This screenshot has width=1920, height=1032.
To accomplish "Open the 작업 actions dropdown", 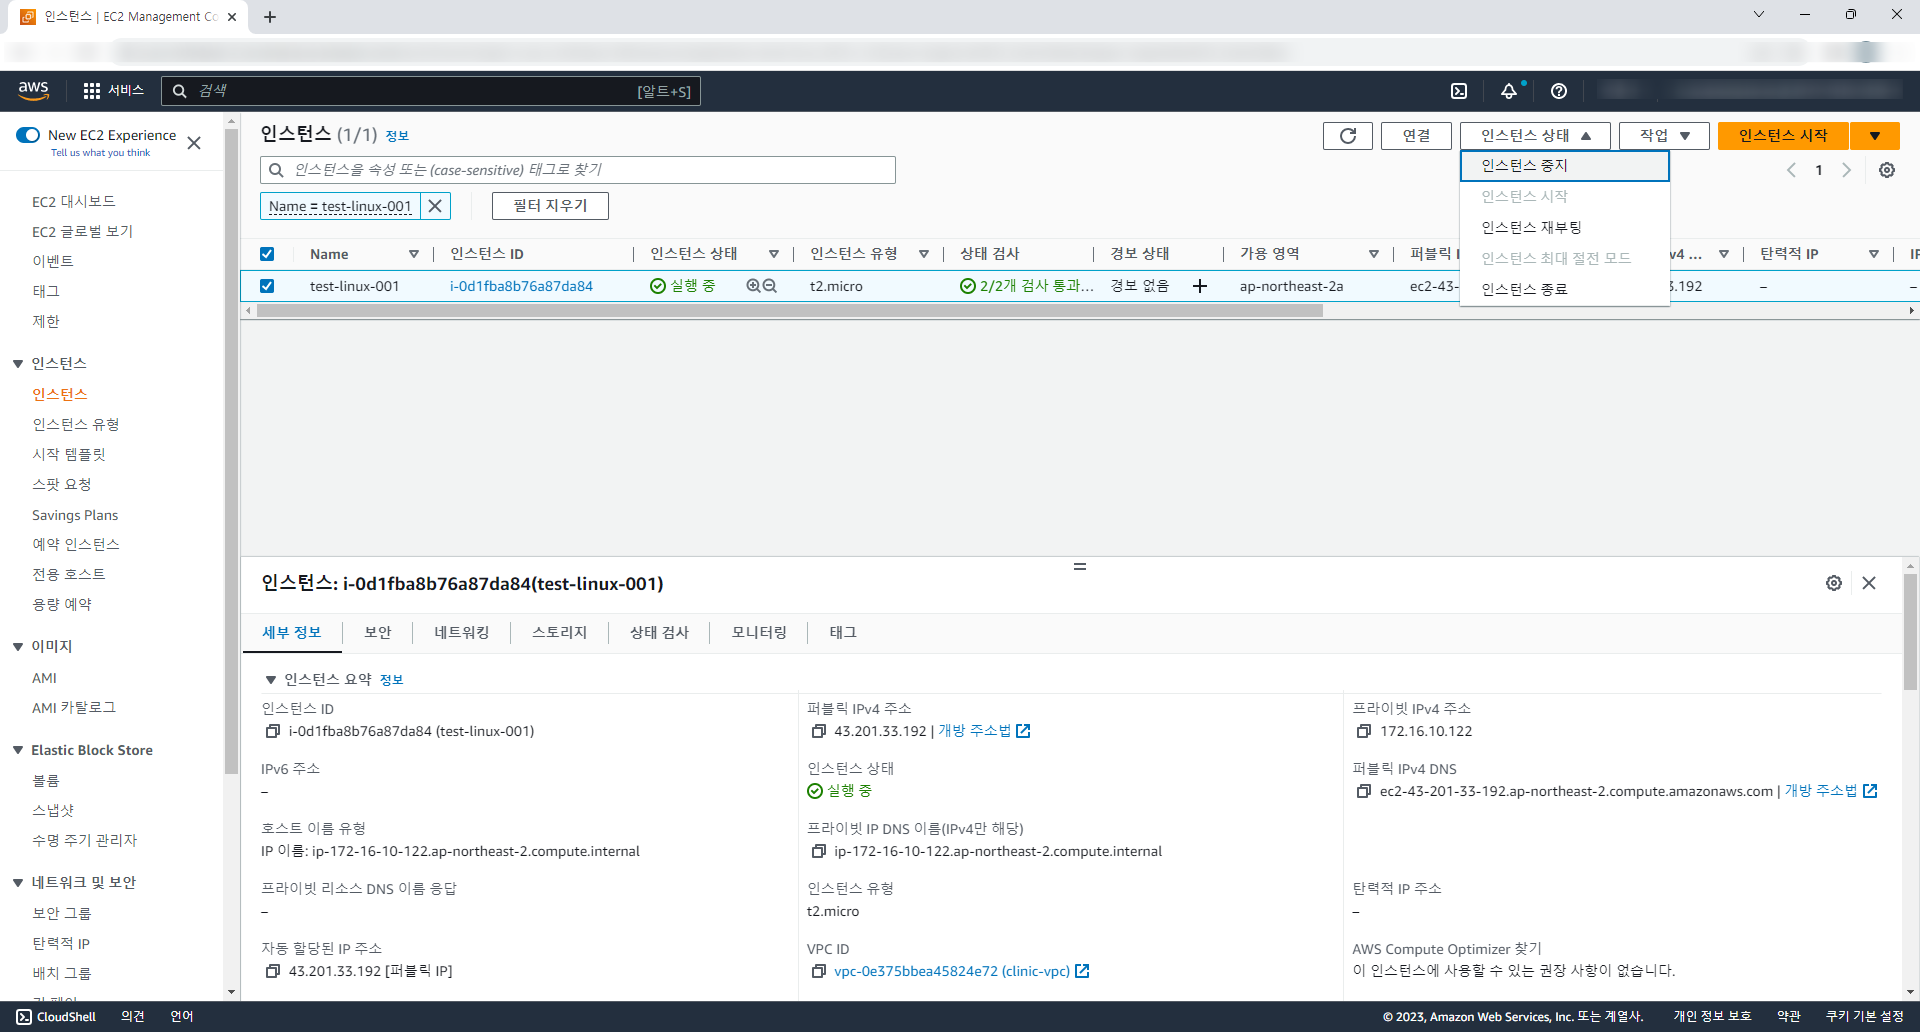I will 1664,136.
